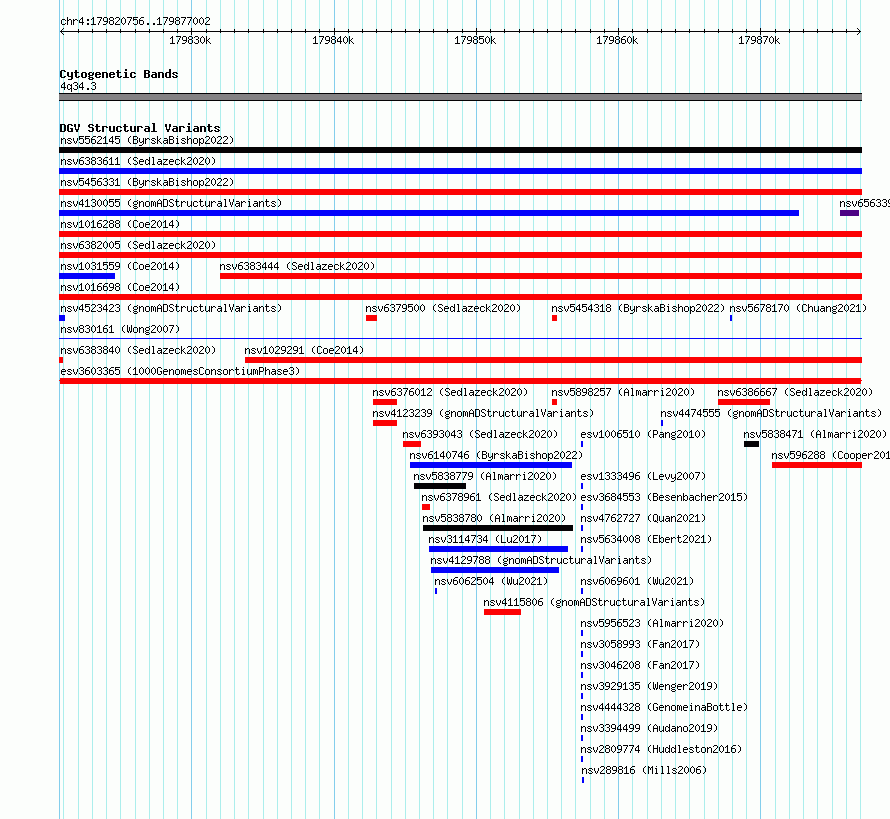Open nsv1016288 (Coe2014) variant label

point(120,224)
